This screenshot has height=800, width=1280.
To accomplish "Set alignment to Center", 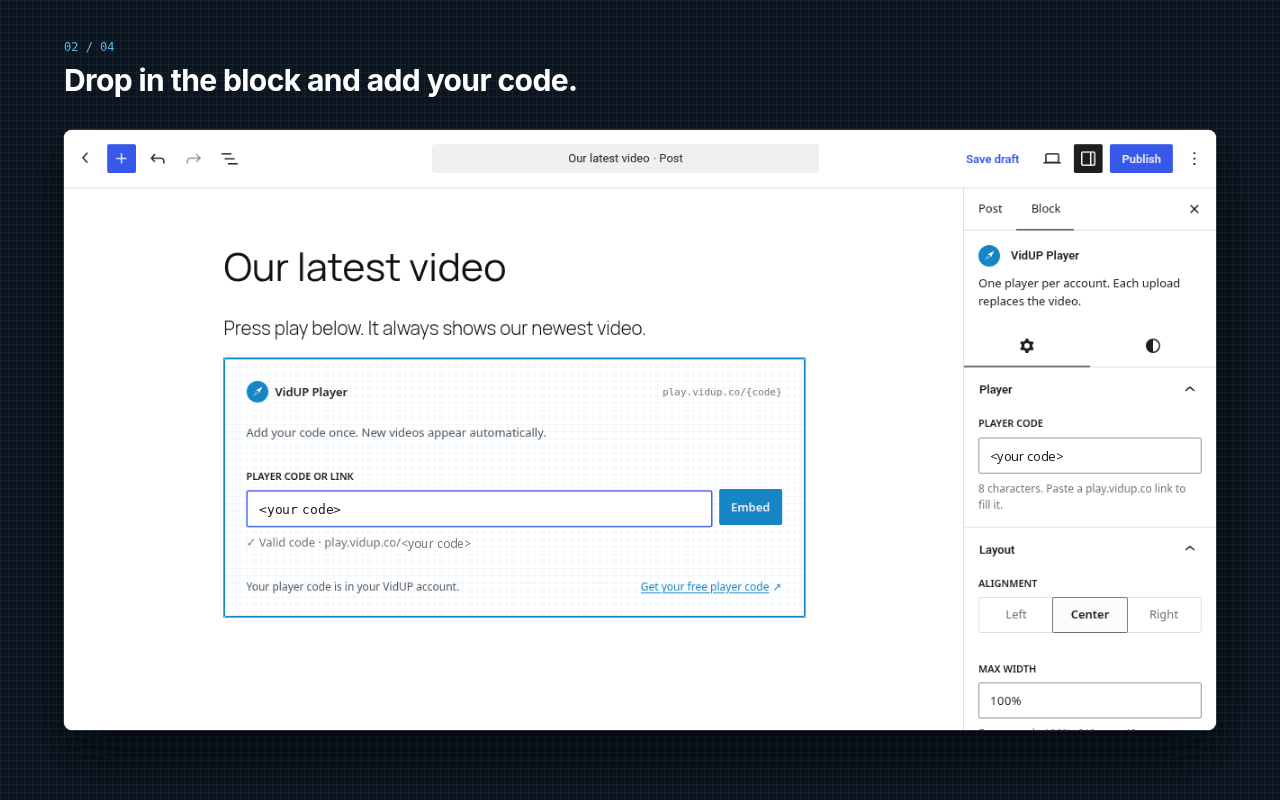I will tap(1090, 615).
